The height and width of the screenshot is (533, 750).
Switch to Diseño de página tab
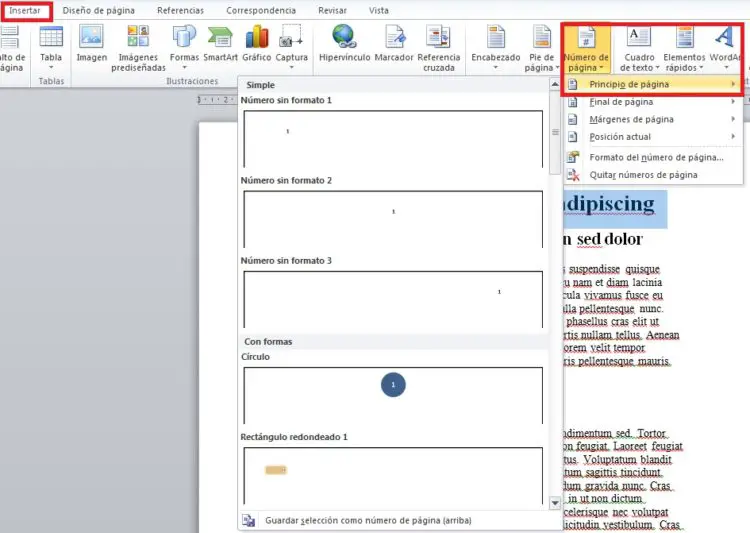point(99,11)
